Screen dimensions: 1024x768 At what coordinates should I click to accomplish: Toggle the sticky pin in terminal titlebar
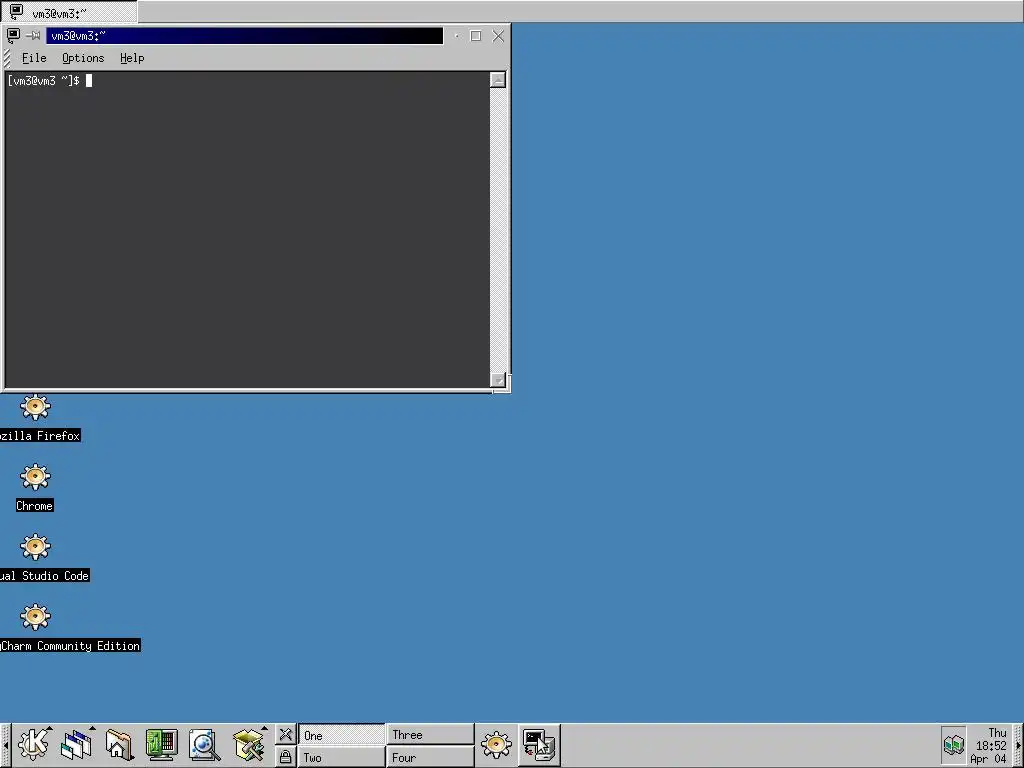33,35
